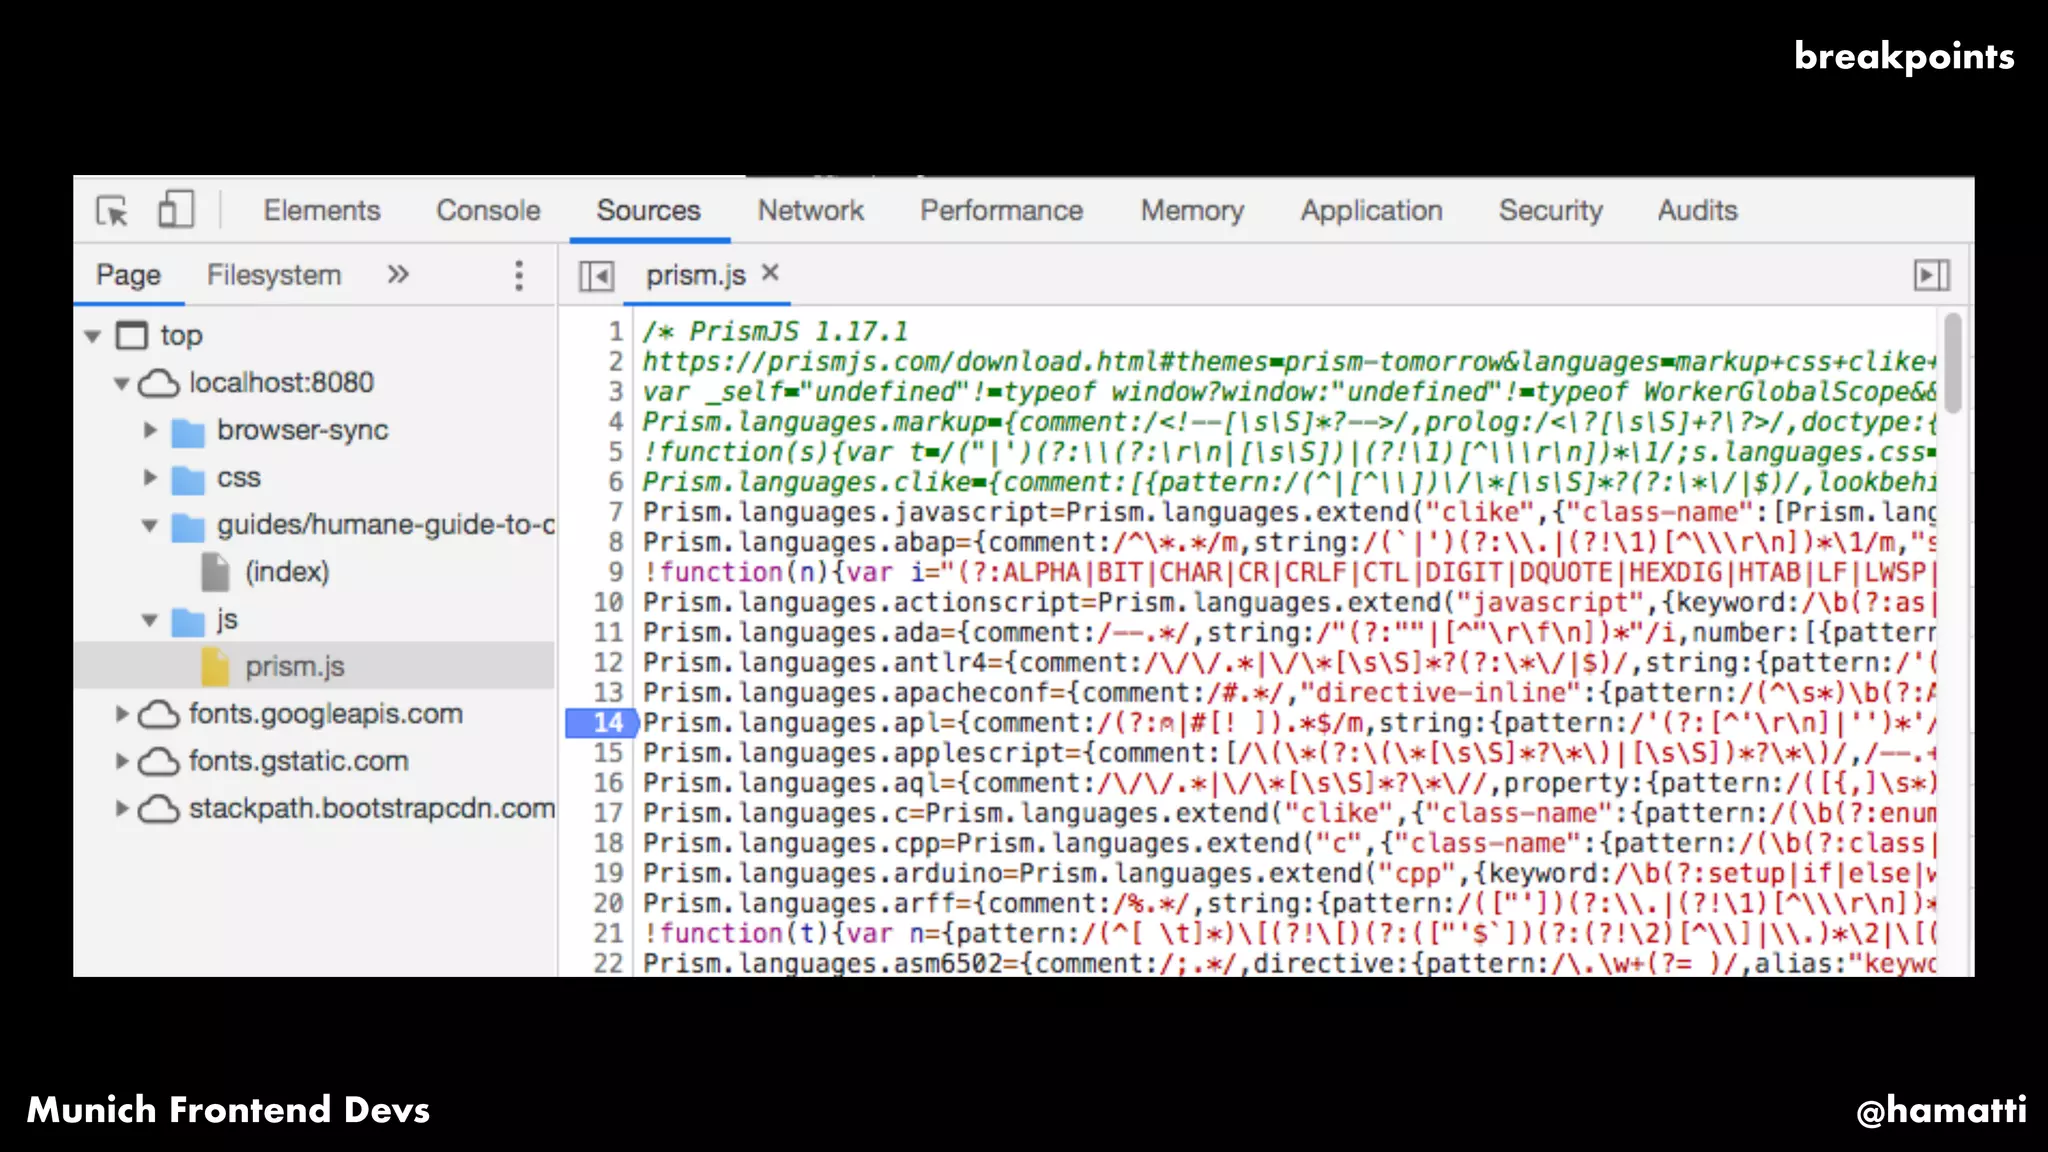Screen dimensions: 2048x1152
Task: Open the navigator three-dot menu
Action: click(518, 275)
